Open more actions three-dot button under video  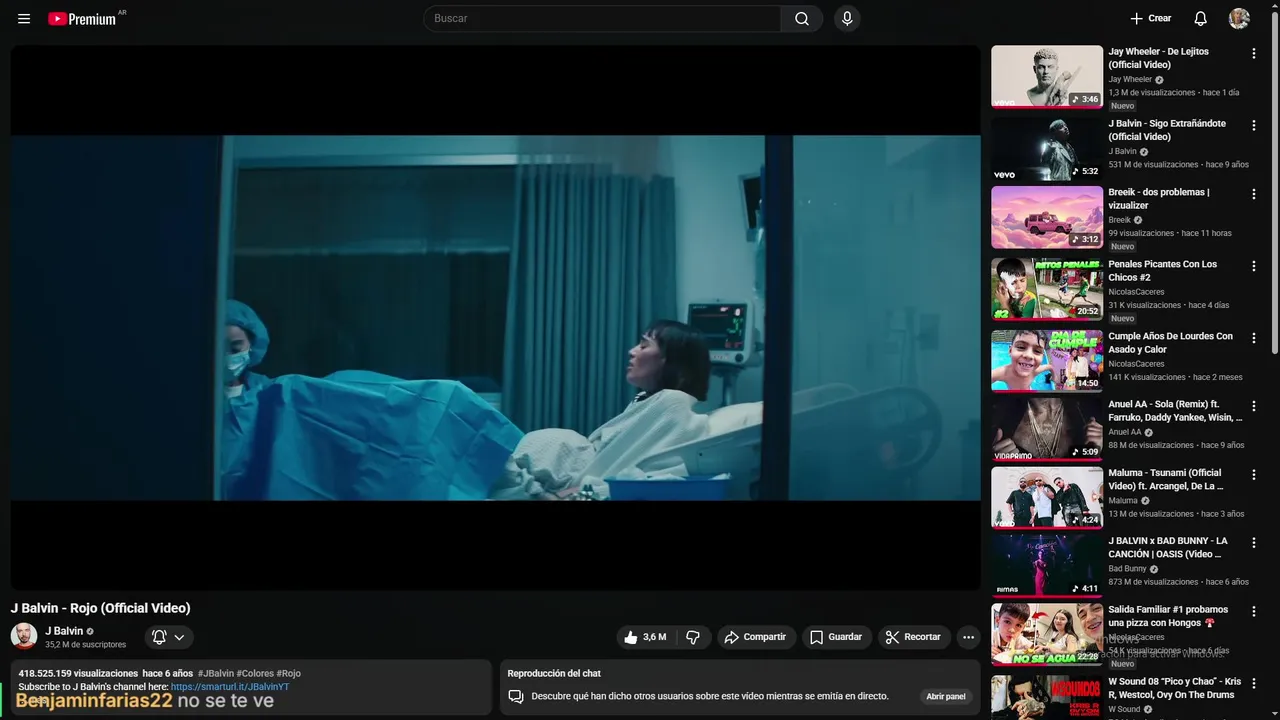tap(968, 637)
